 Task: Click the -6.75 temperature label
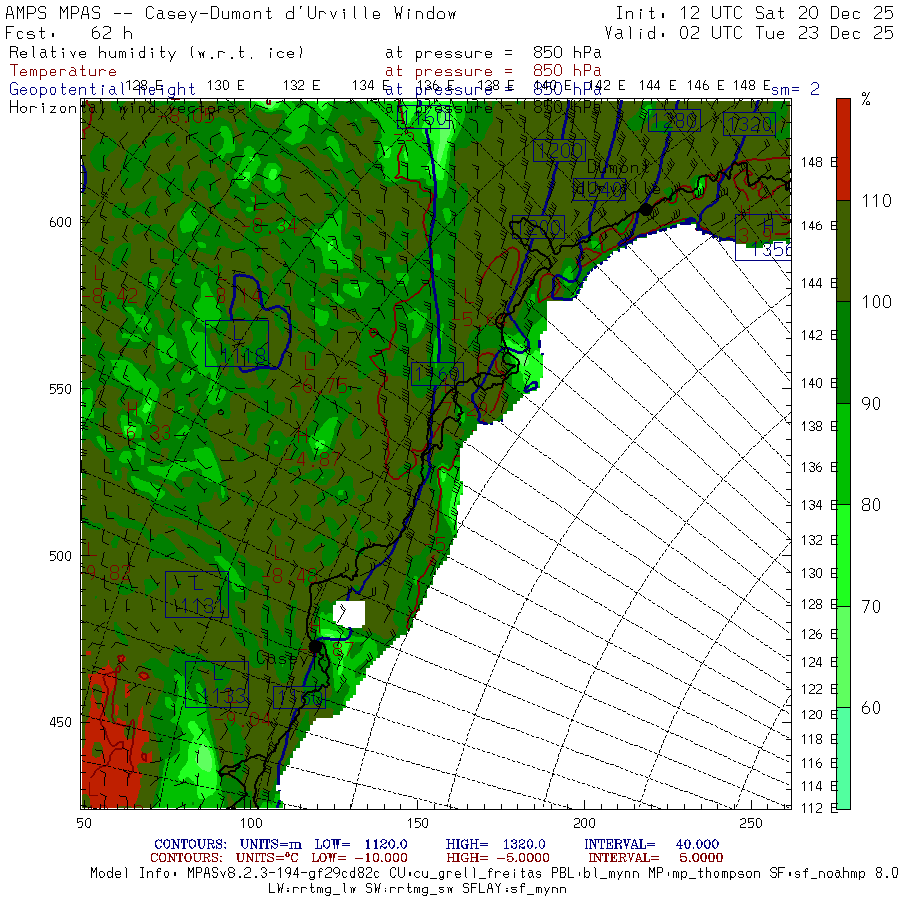pos(320,386)
